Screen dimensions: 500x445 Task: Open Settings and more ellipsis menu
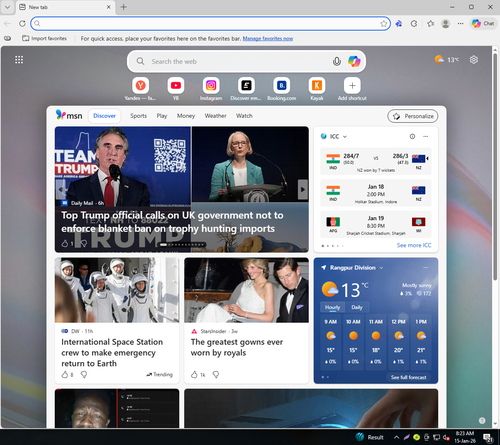pyautogui.click(x=460, y=24)
